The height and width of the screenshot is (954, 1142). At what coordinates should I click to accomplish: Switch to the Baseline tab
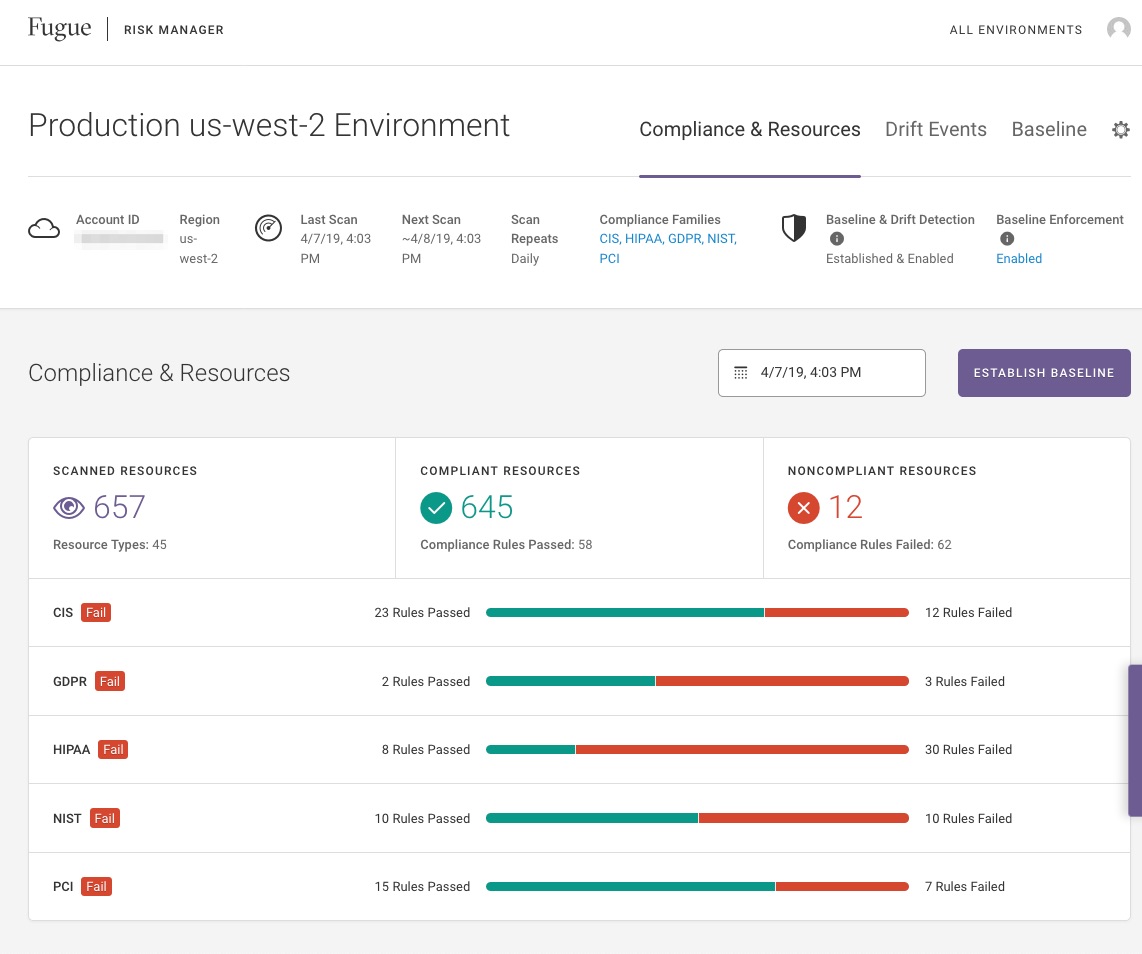(x=1049, y=130)
